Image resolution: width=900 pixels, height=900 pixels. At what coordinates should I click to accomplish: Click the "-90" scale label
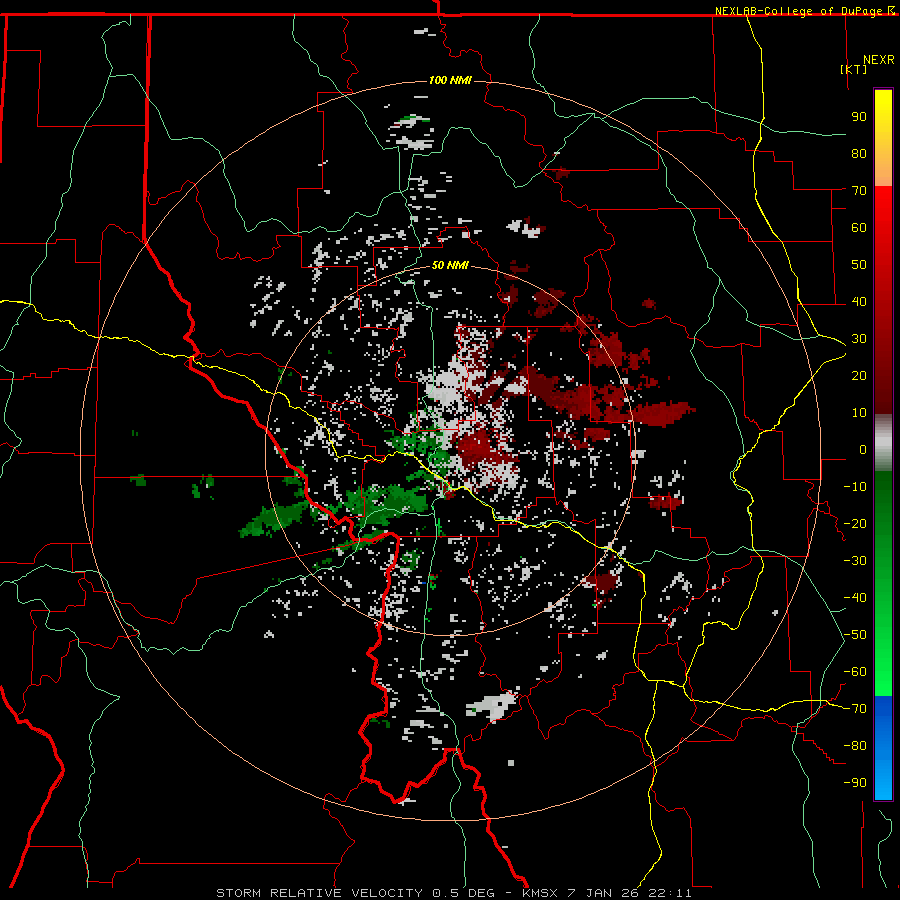855,783
